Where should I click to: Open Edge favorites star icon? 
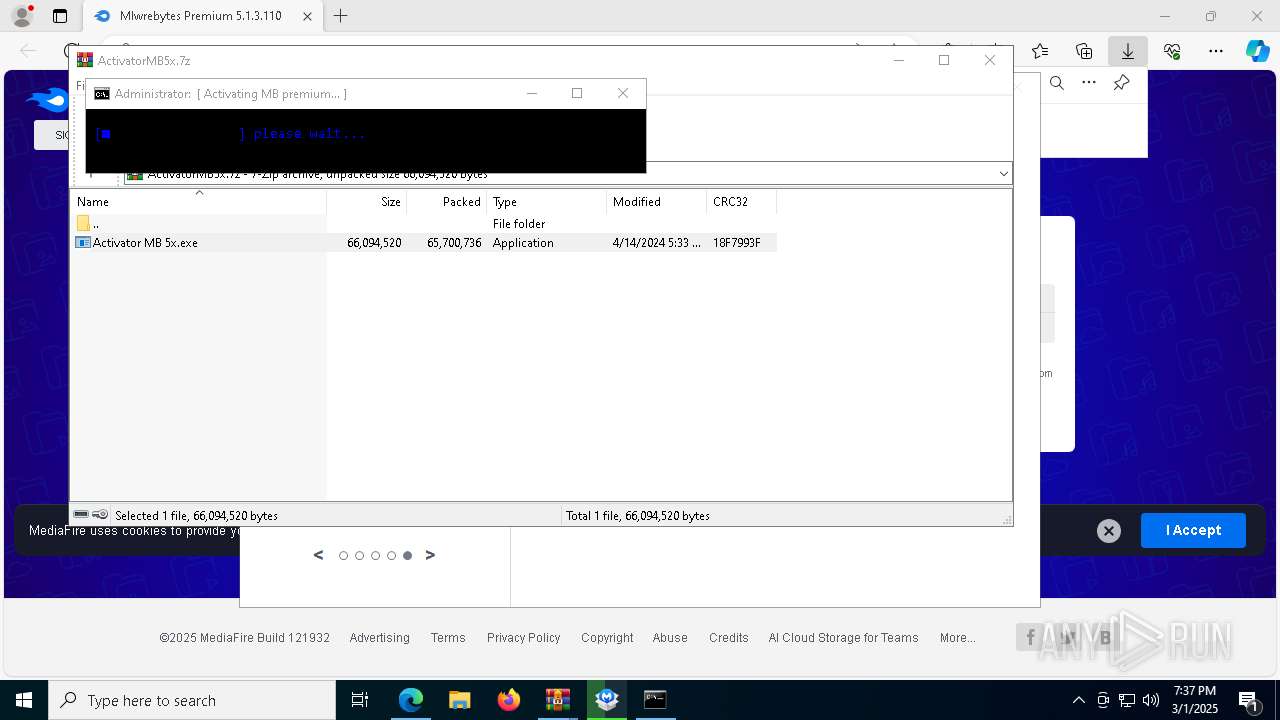pyautogui.click(x=1040, y=51)
